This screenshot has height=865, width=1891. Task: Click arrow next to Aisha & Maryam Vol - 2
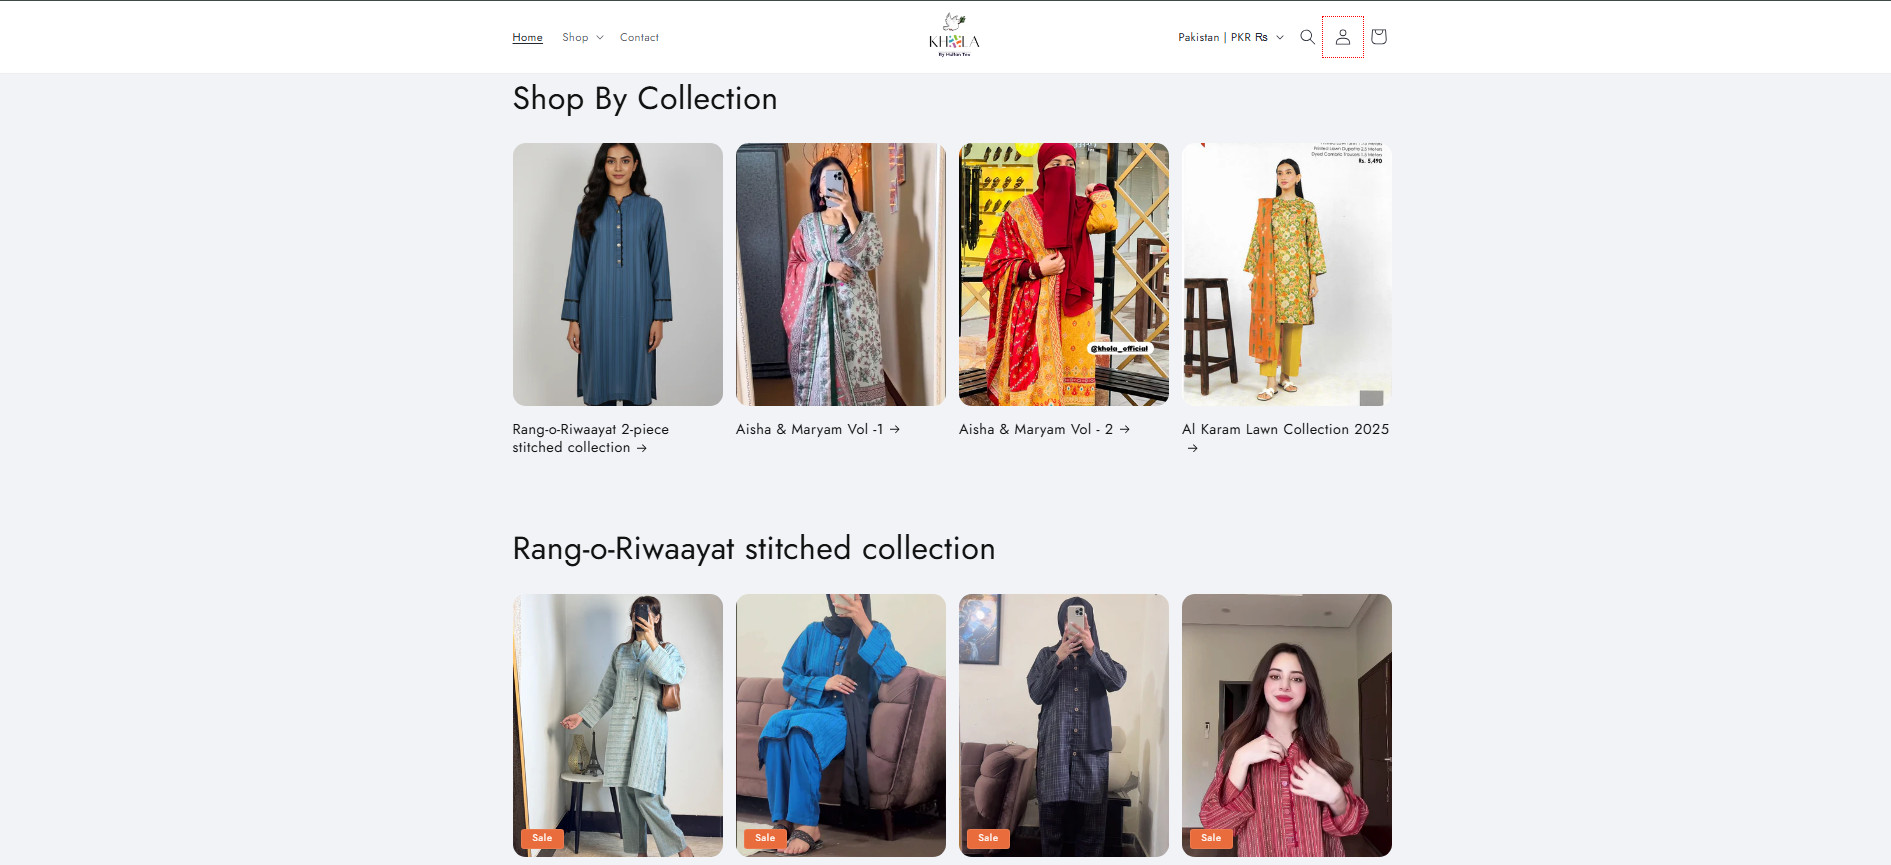point(1125,429)
